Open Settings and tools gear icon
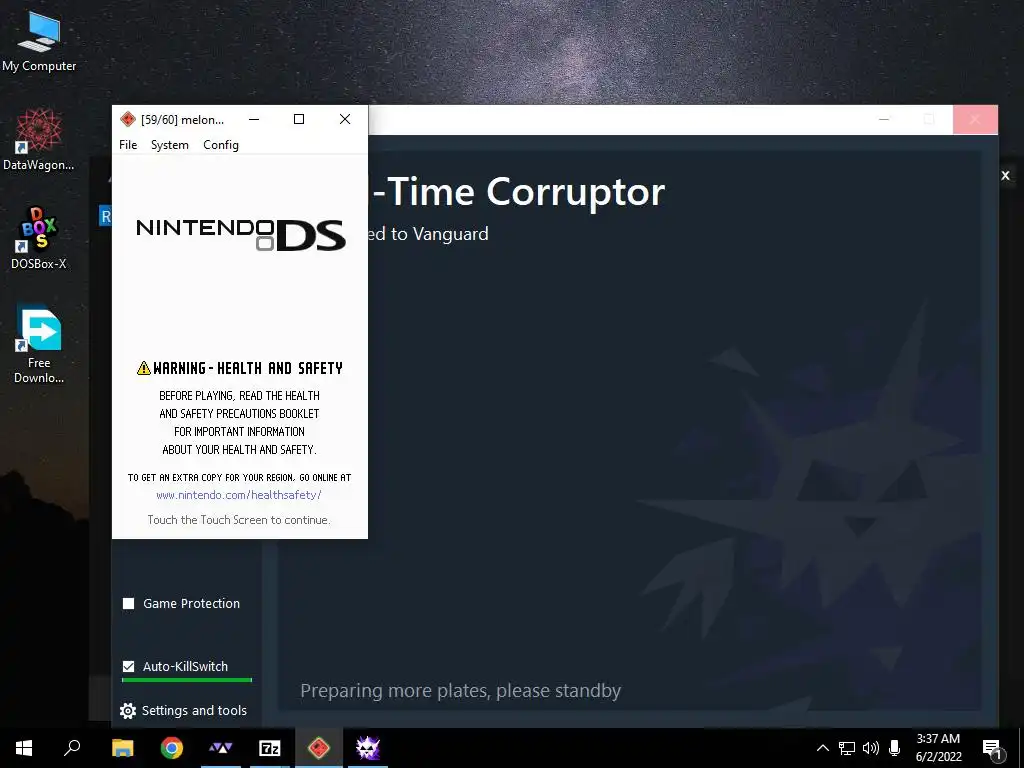Viewport: 1024px width, 768px height. pyautogui.click(x=128, y=711)
